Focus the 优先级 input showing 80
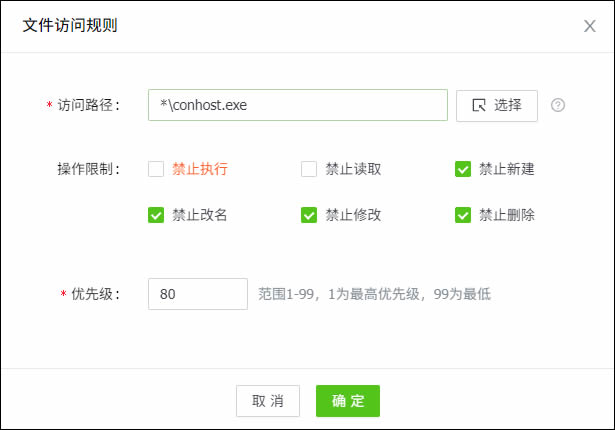 198,294
